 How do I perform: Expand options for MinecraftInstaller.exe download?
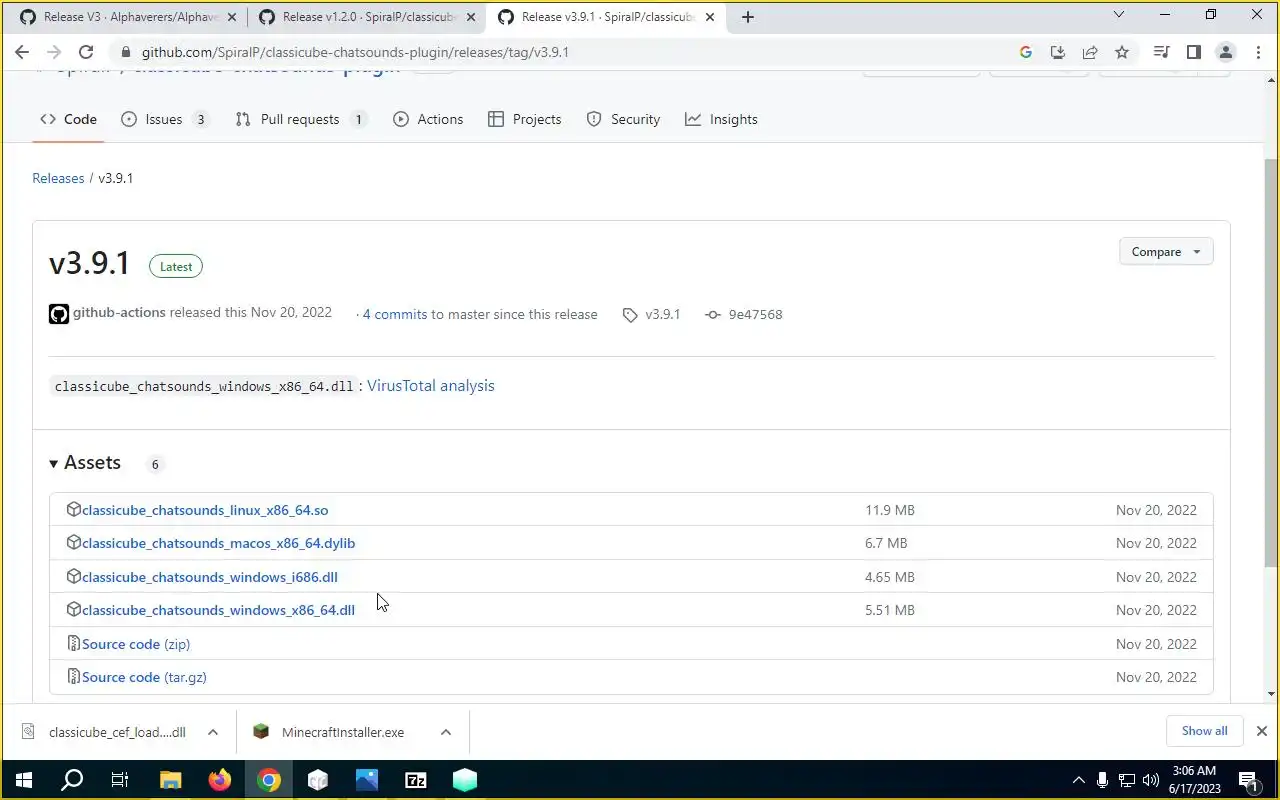(446, 732)
